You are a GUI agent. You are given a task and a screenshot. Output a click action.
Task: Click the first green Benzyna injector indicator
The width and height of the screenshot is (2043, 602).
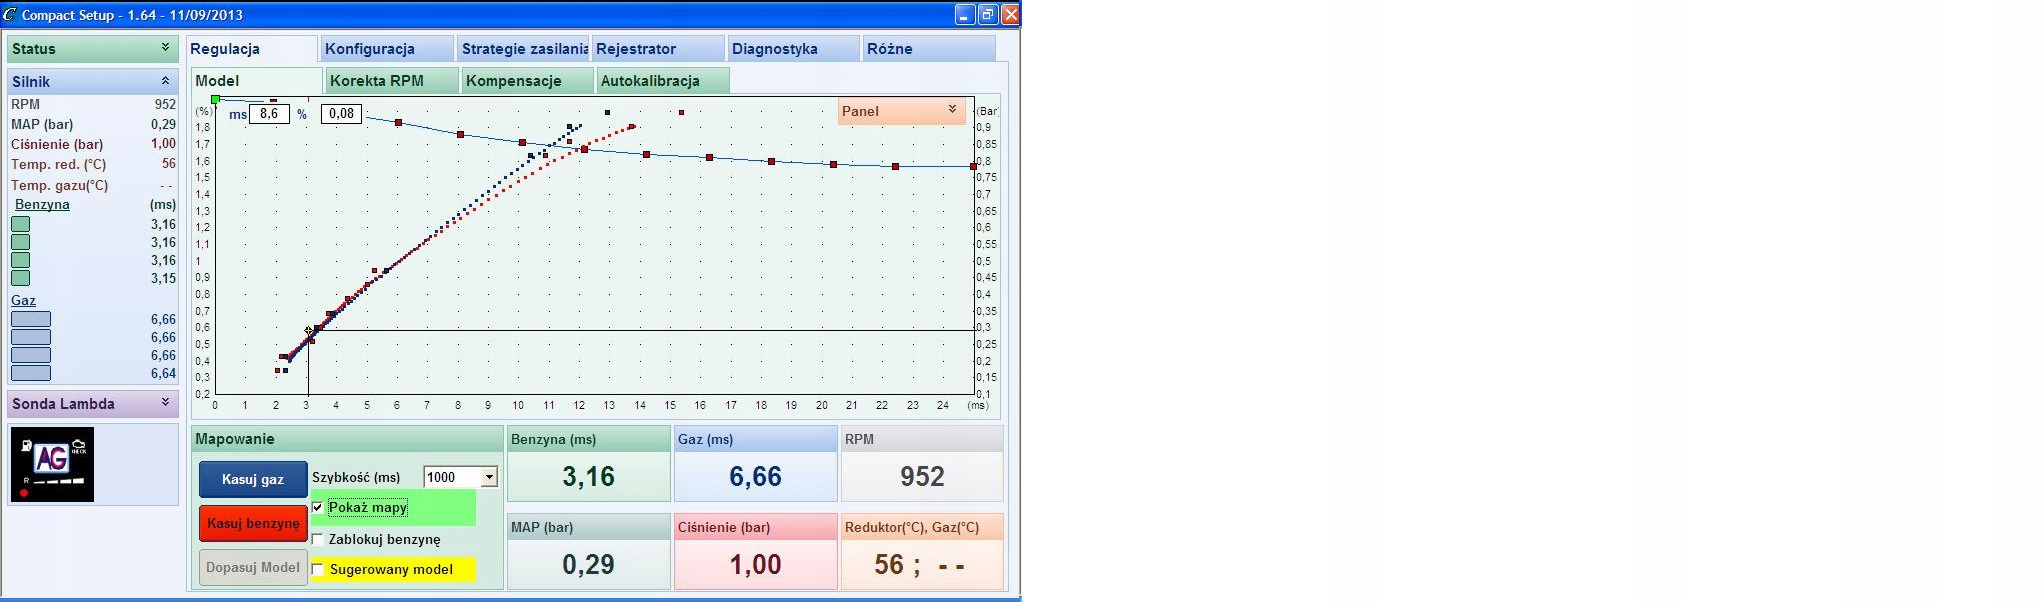point(20,225)
